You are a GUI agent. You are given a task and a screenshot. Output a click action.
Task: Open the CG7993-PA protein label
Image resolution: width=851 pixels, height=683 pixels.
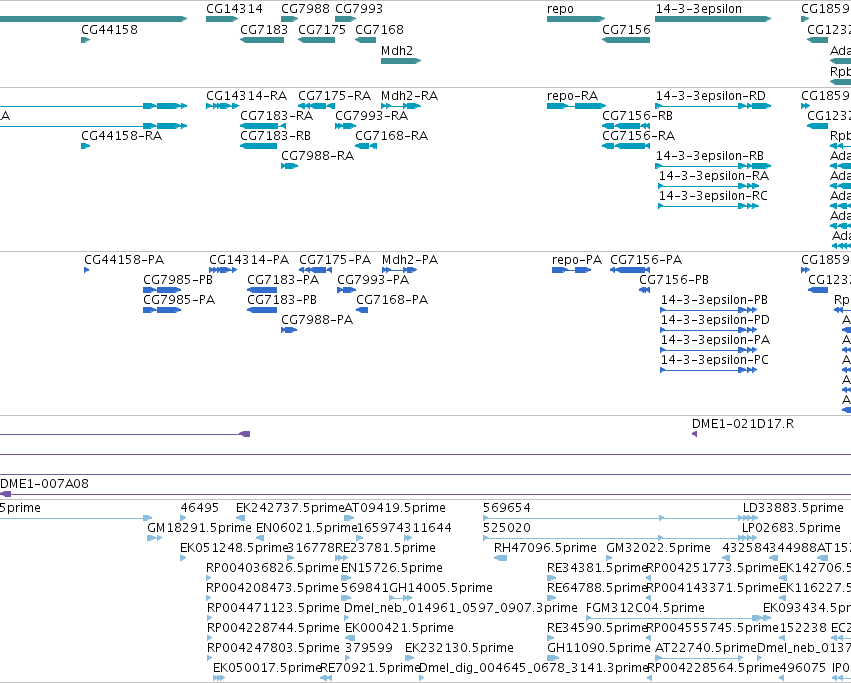[x=373, y=280]
